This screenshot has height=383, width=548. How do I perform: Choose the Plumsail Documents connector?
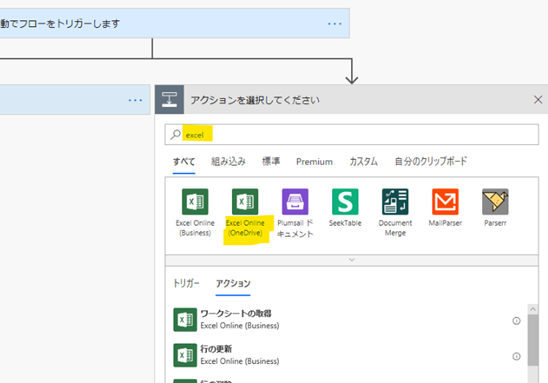[295, 213]
